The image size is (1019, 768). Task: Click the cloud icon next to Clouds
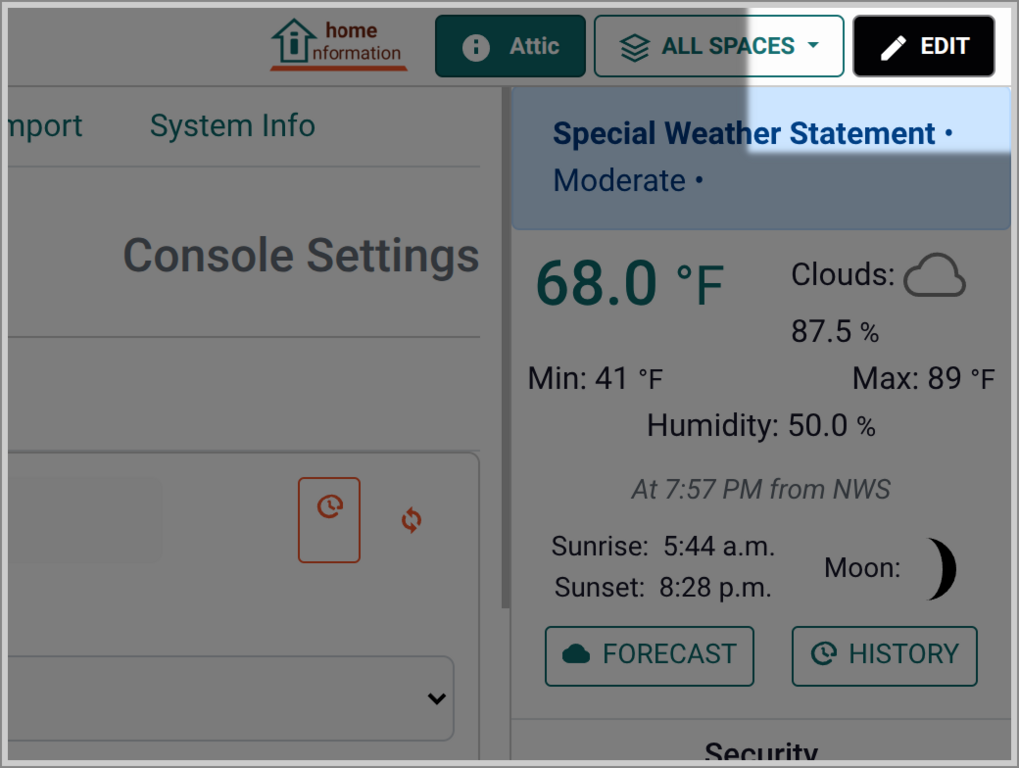point(935,275)
